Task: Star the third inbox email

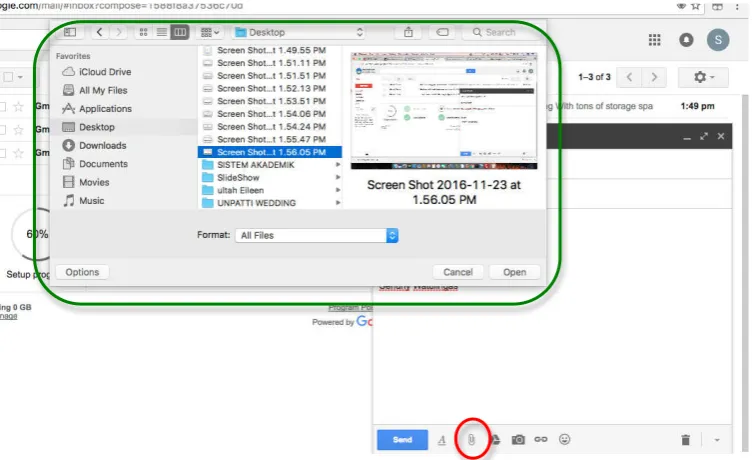Action: pos(18,153)
